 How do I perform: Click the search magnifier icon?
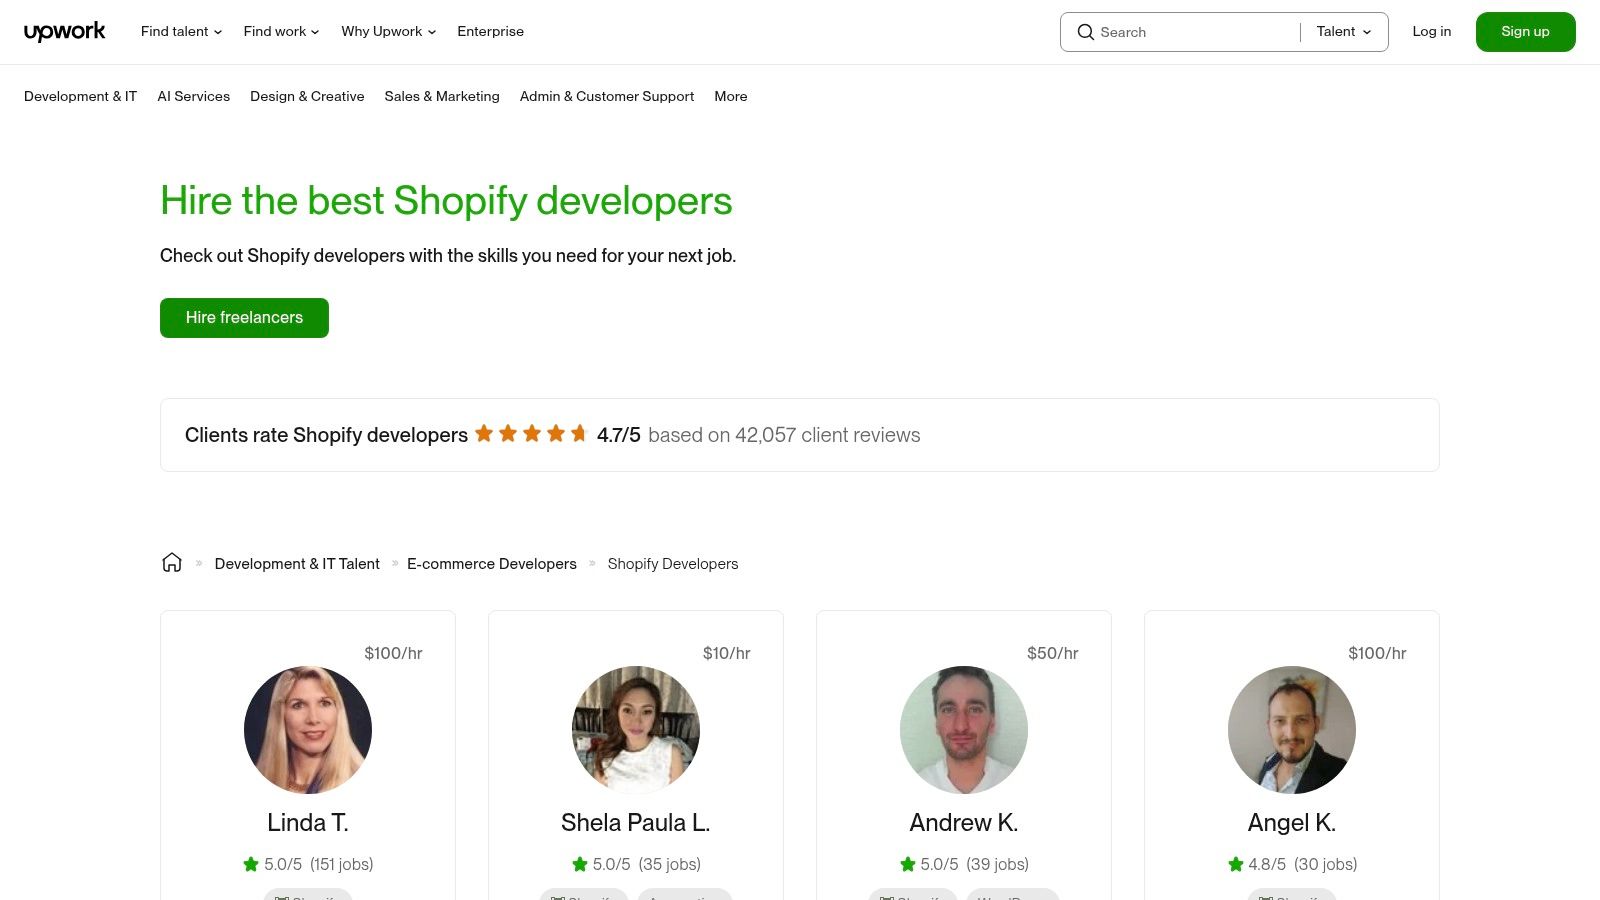pyautogui.click(x=1085, y=32)
